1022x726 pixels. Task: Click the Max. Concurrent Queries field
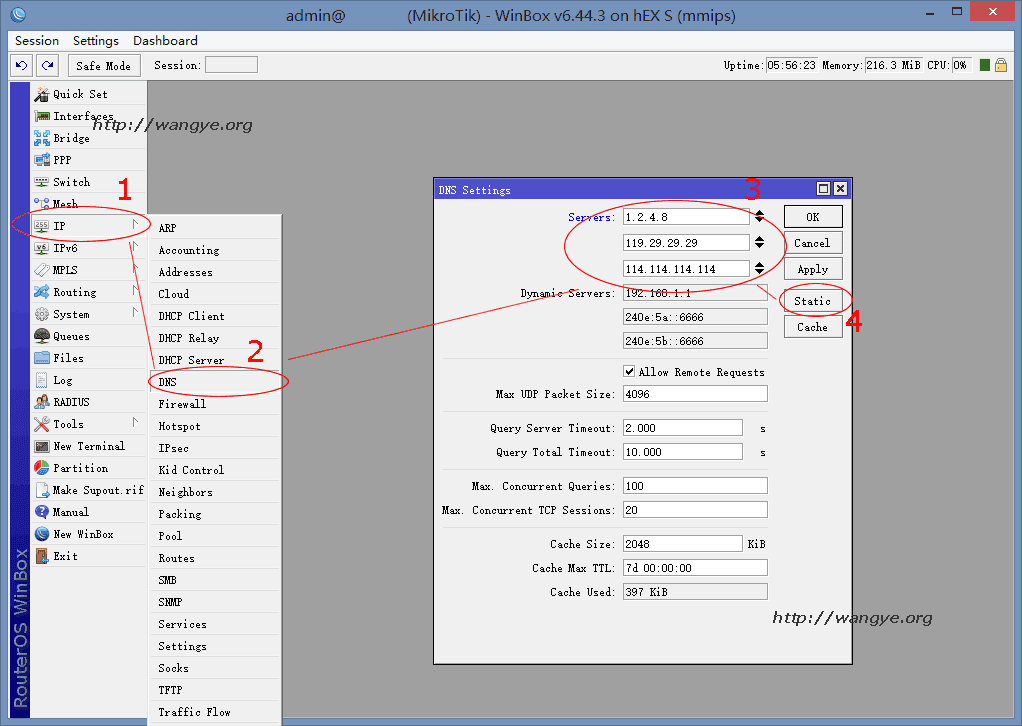click(x=695, y=486)
